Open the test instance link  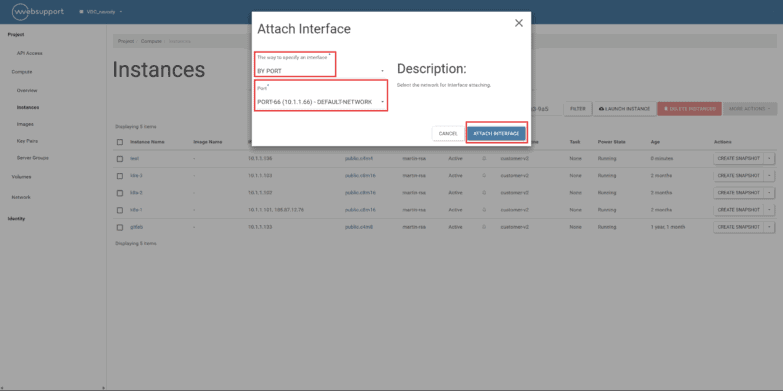134,158
